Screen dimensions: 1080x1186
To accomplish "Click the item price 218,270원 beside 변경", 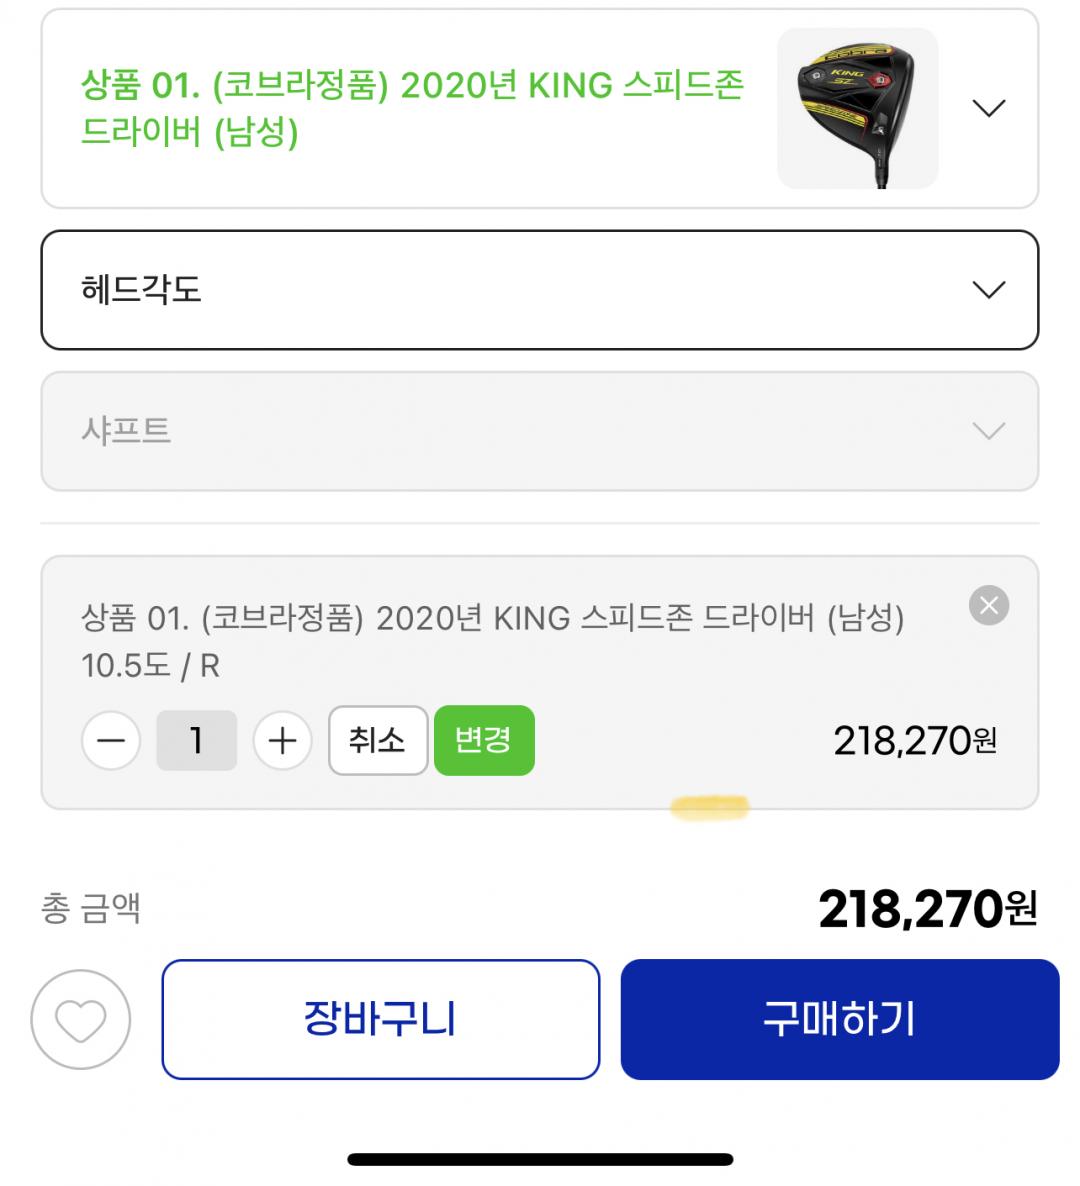I will pyautogui.click(x=914, y=741).
